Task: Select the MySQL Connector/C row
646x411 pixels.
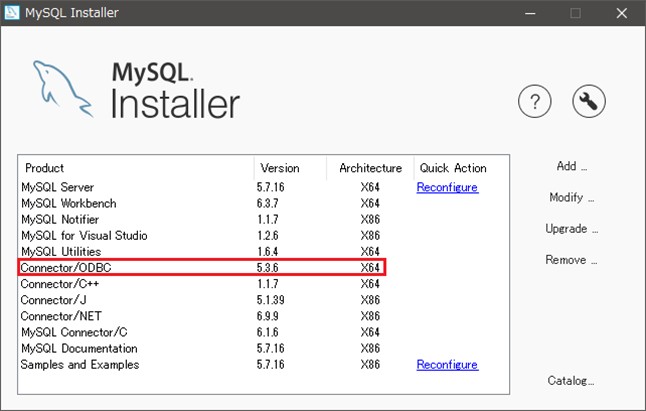Action: click(x=263, y=332)
